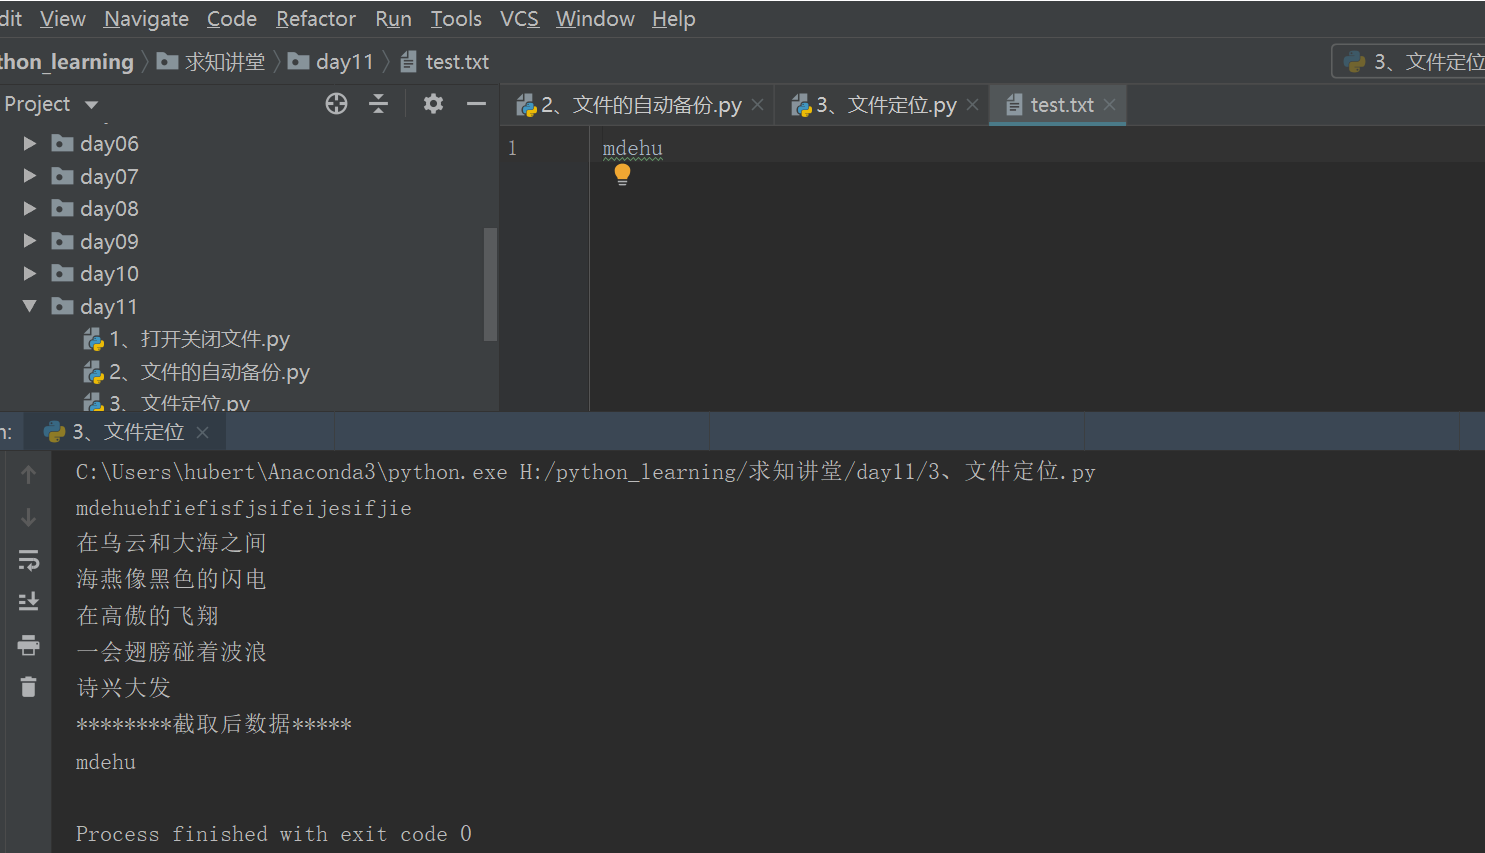Click mdehuehfiefisfjsifeijesifjie output line
This screenshot has width=1485, height=853.
(244, 508)
